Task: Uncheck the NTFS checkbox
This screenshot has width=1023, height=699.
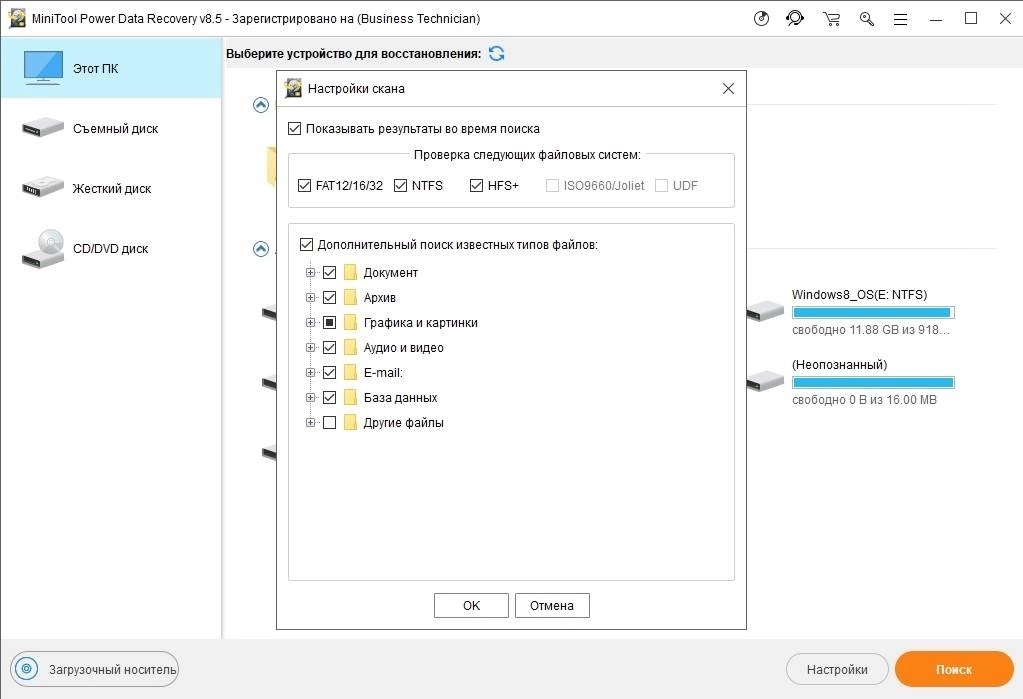Action: coord(401,185)
